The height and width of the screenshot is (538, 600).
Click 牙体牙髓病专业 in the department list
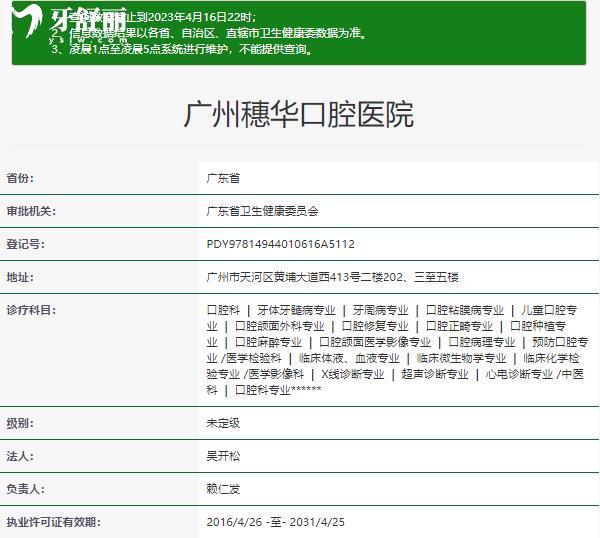pyautogui.click(x=296, y=310)
